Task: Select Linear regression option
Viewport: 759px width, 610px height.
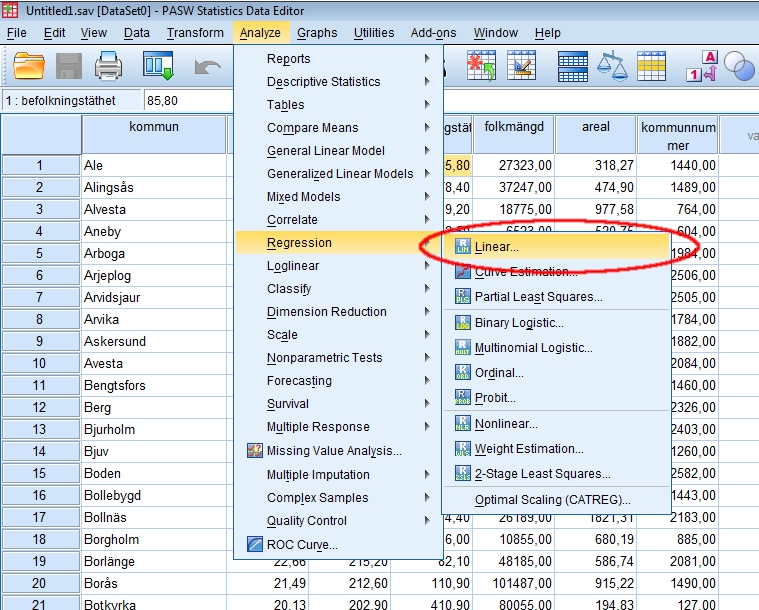Action: [x=496, y=246]
